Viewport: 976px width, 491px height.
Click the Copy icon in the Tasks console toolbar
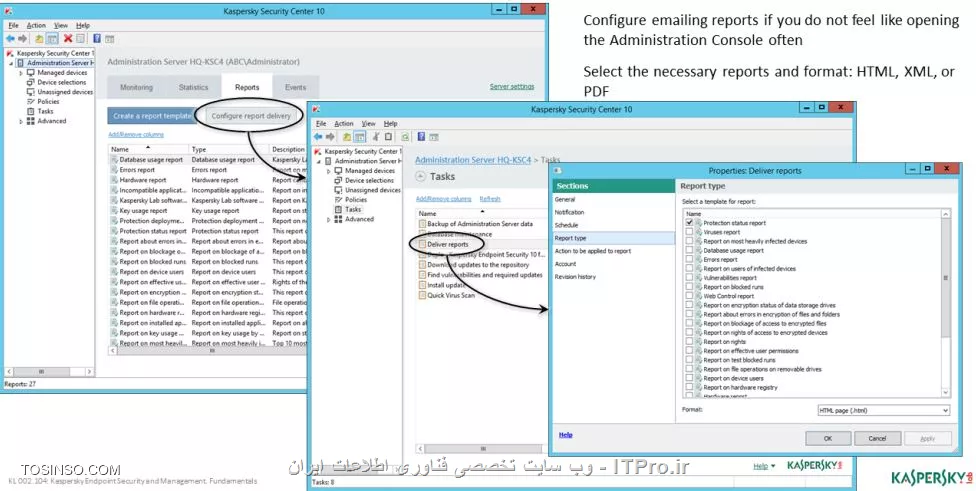388,137
